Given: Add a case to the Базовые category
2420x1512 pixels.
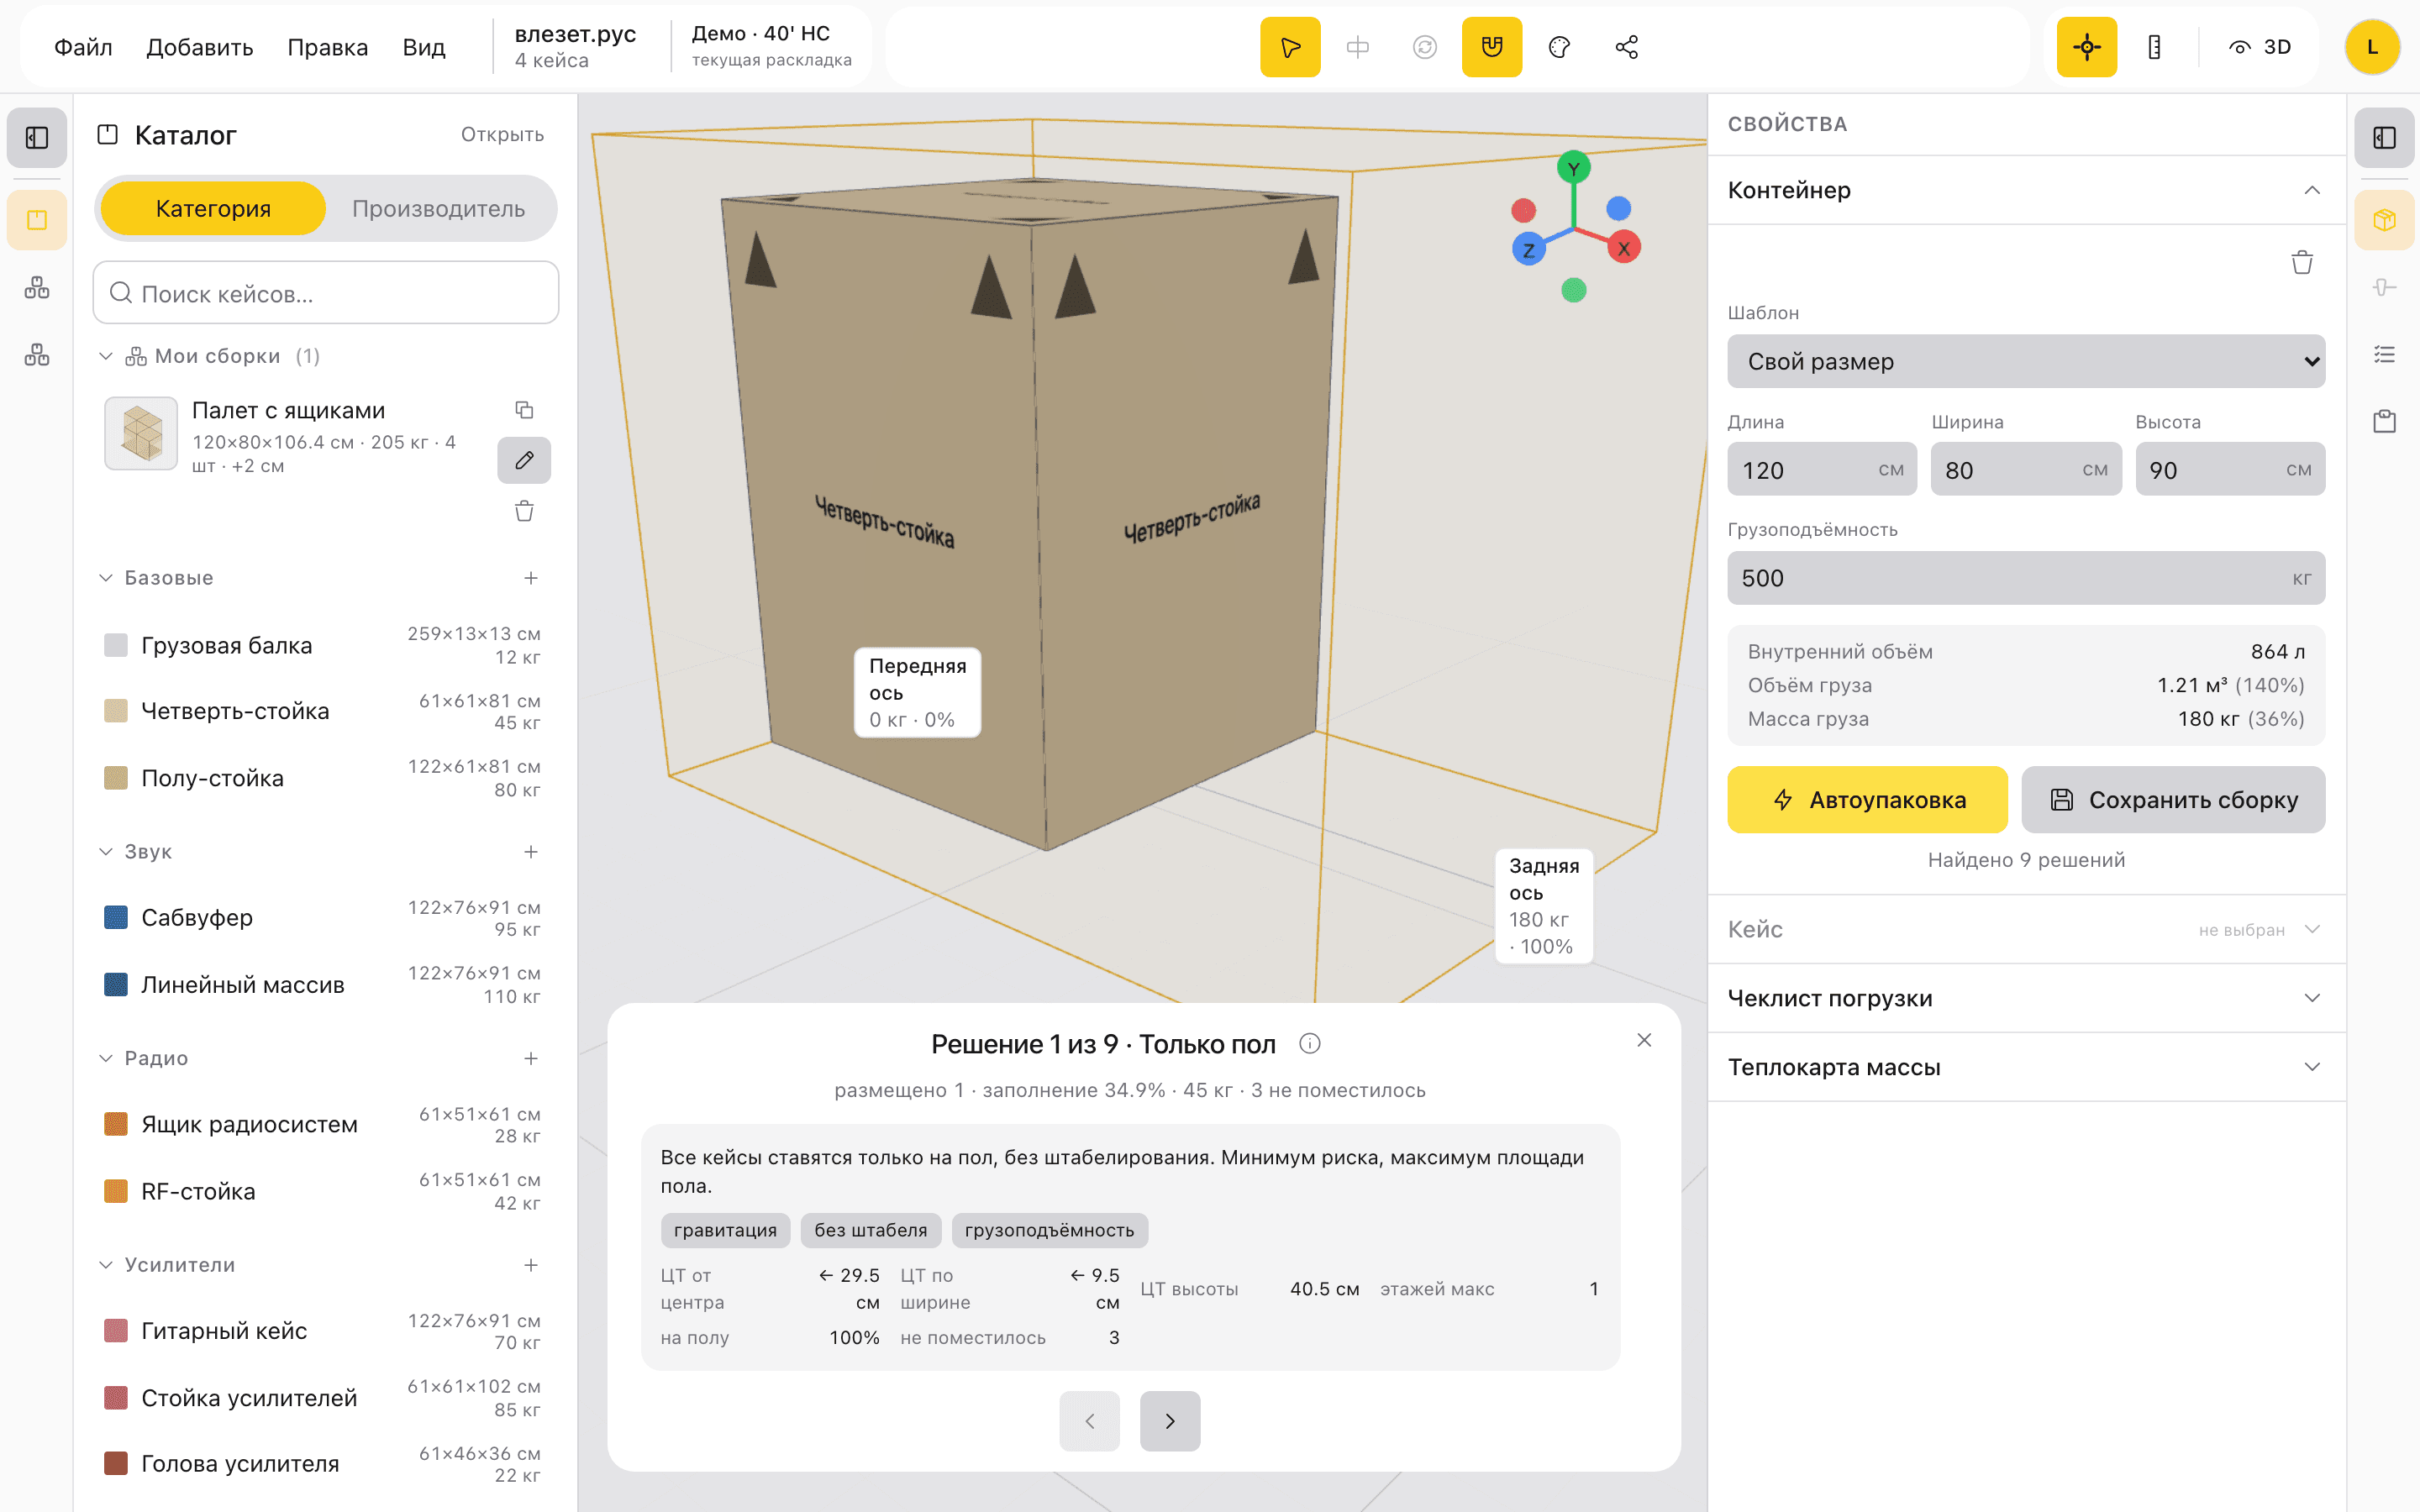Looking at the screenshot, I should tap(531, 578).
